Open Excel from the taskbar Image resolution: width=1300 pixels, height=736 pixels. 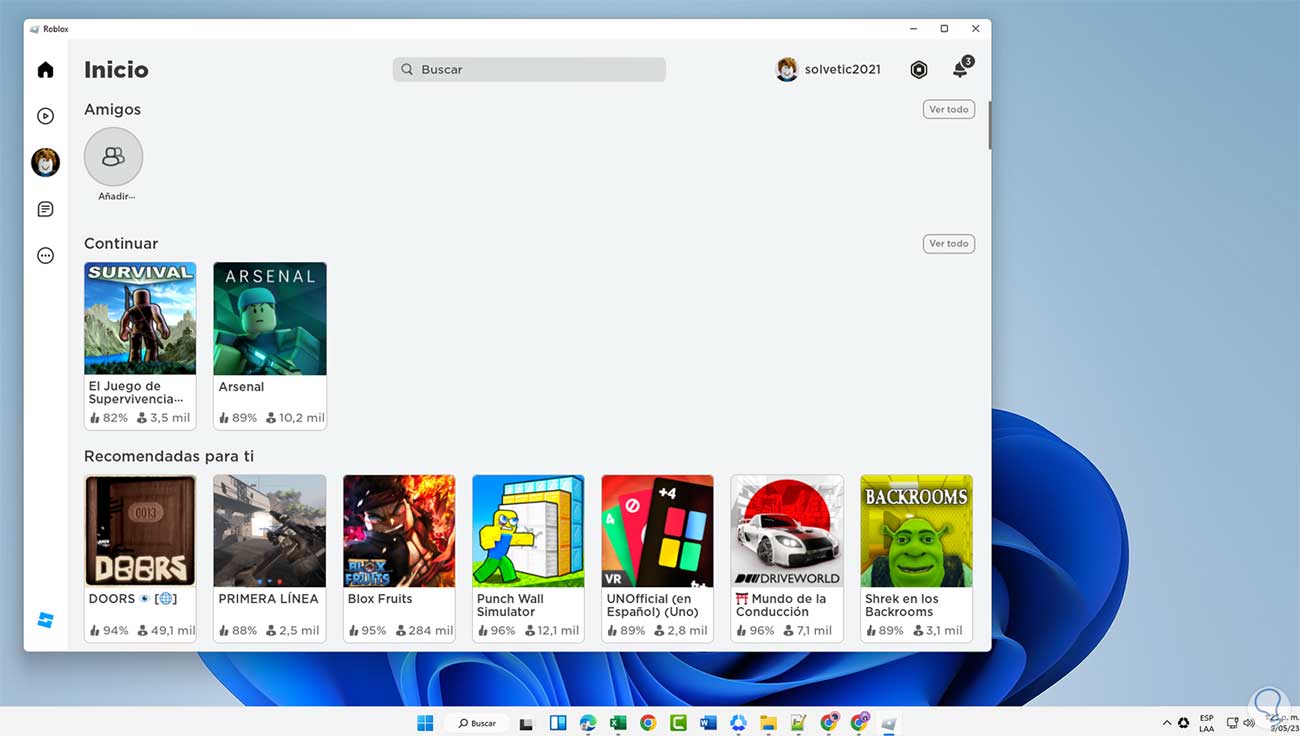click(618, 723)
